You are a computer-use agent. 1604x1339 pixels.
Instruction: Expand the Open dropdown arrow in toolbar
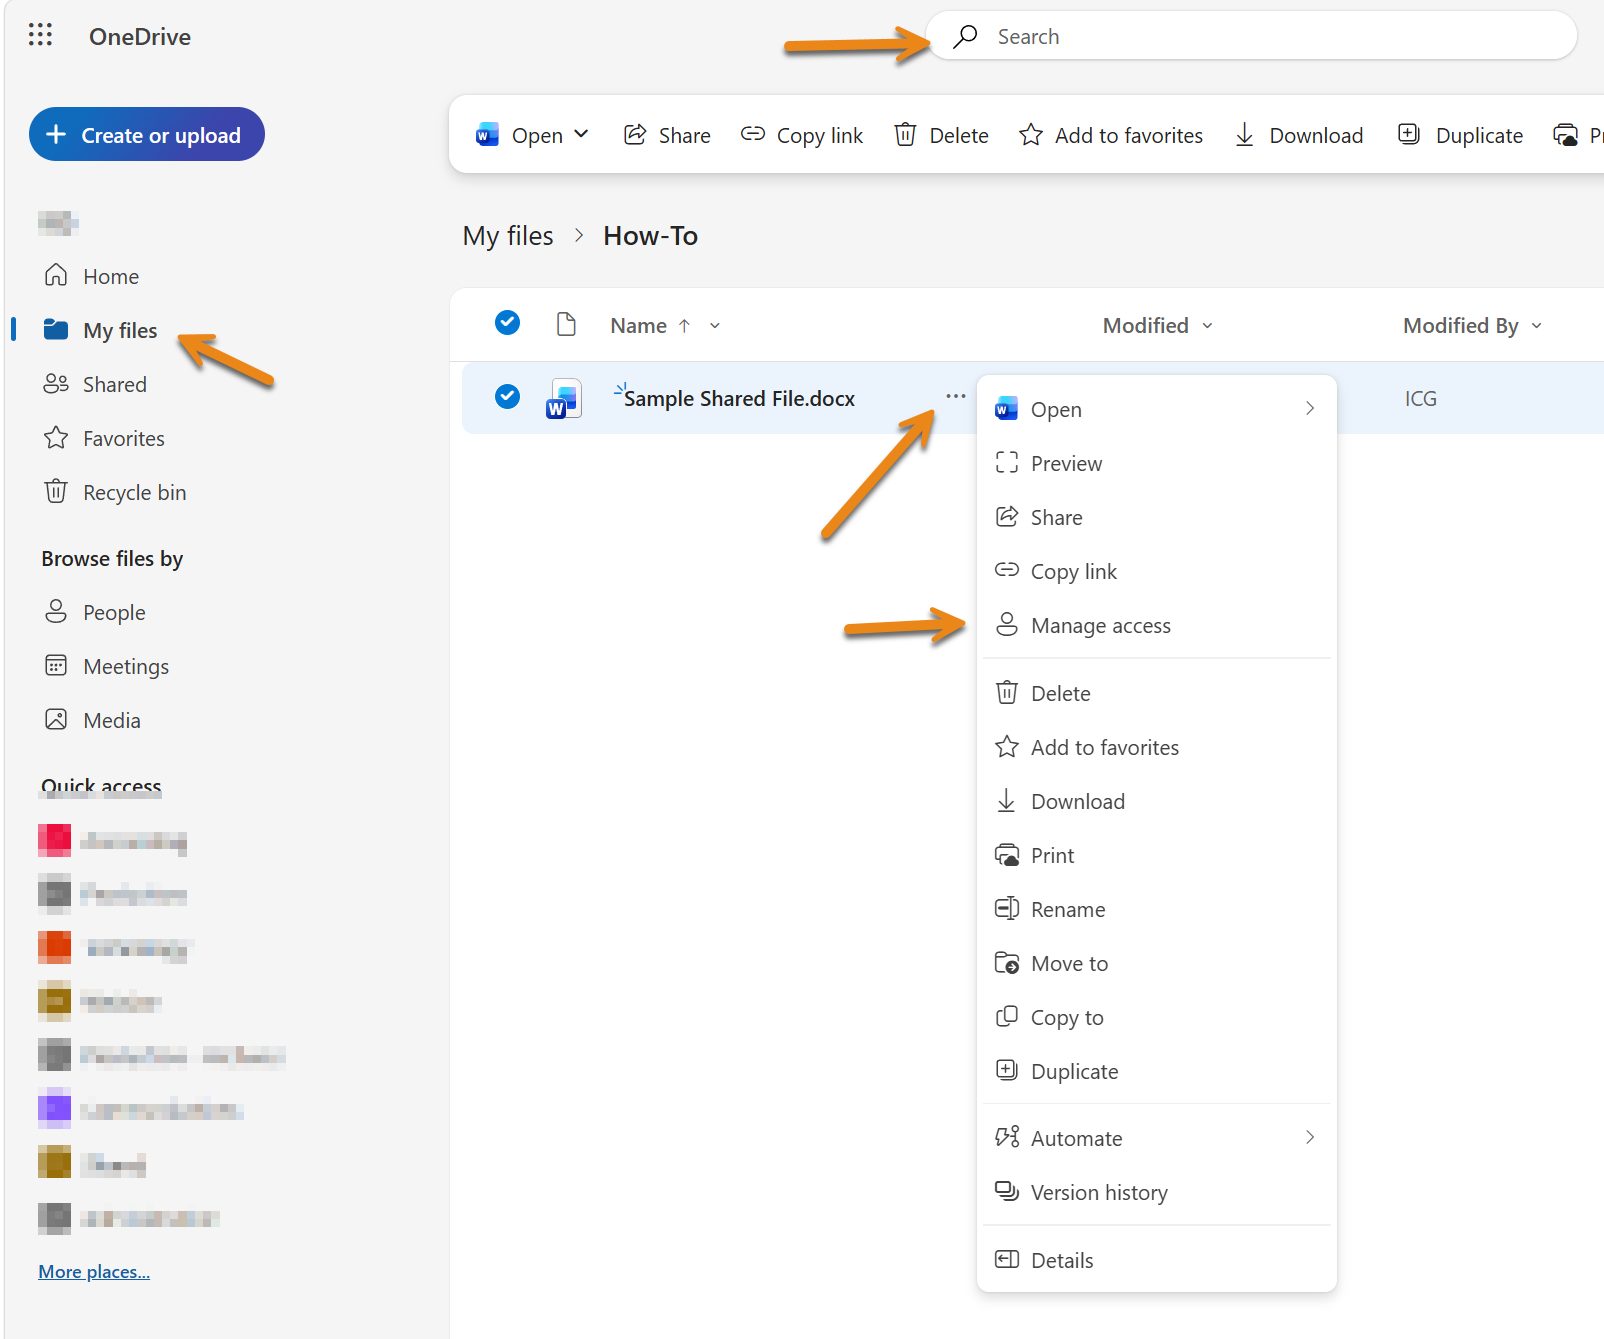click(581, 134)
